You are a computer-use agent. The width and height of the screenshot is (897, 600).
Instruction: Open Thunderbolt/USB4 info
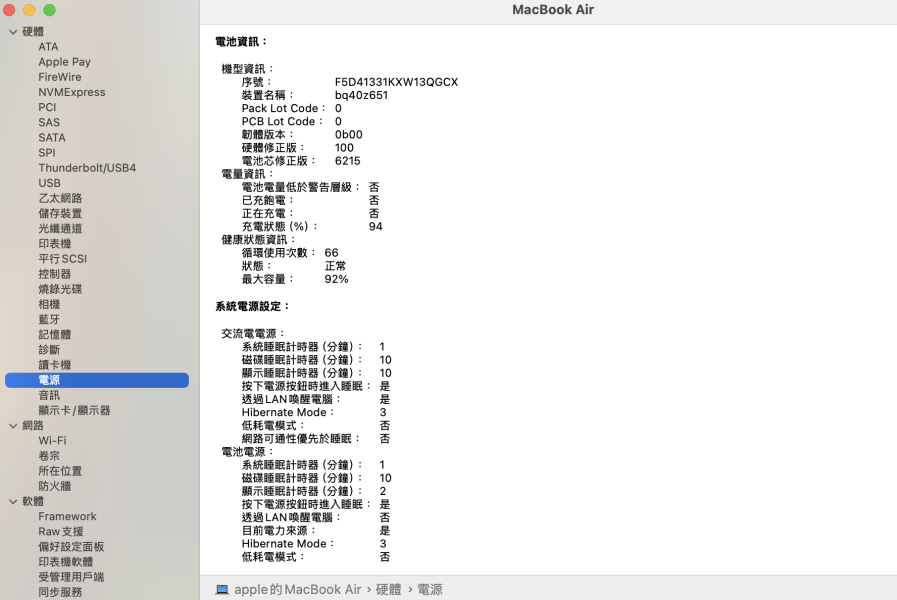(x=87, y=168)
